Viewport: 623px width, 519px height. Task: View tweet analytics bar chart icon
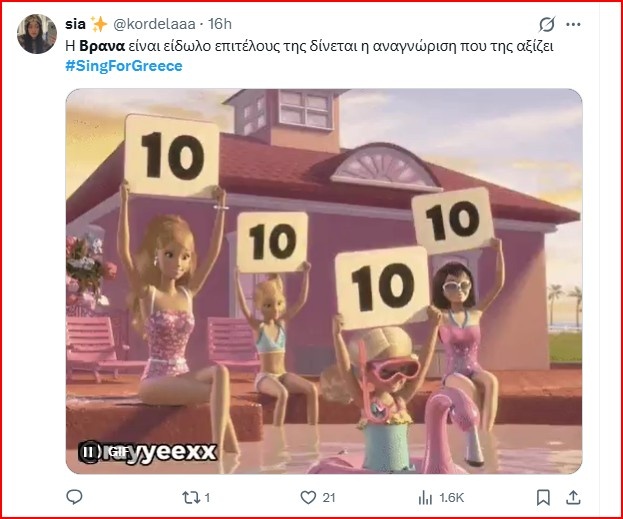pos(425,498)
